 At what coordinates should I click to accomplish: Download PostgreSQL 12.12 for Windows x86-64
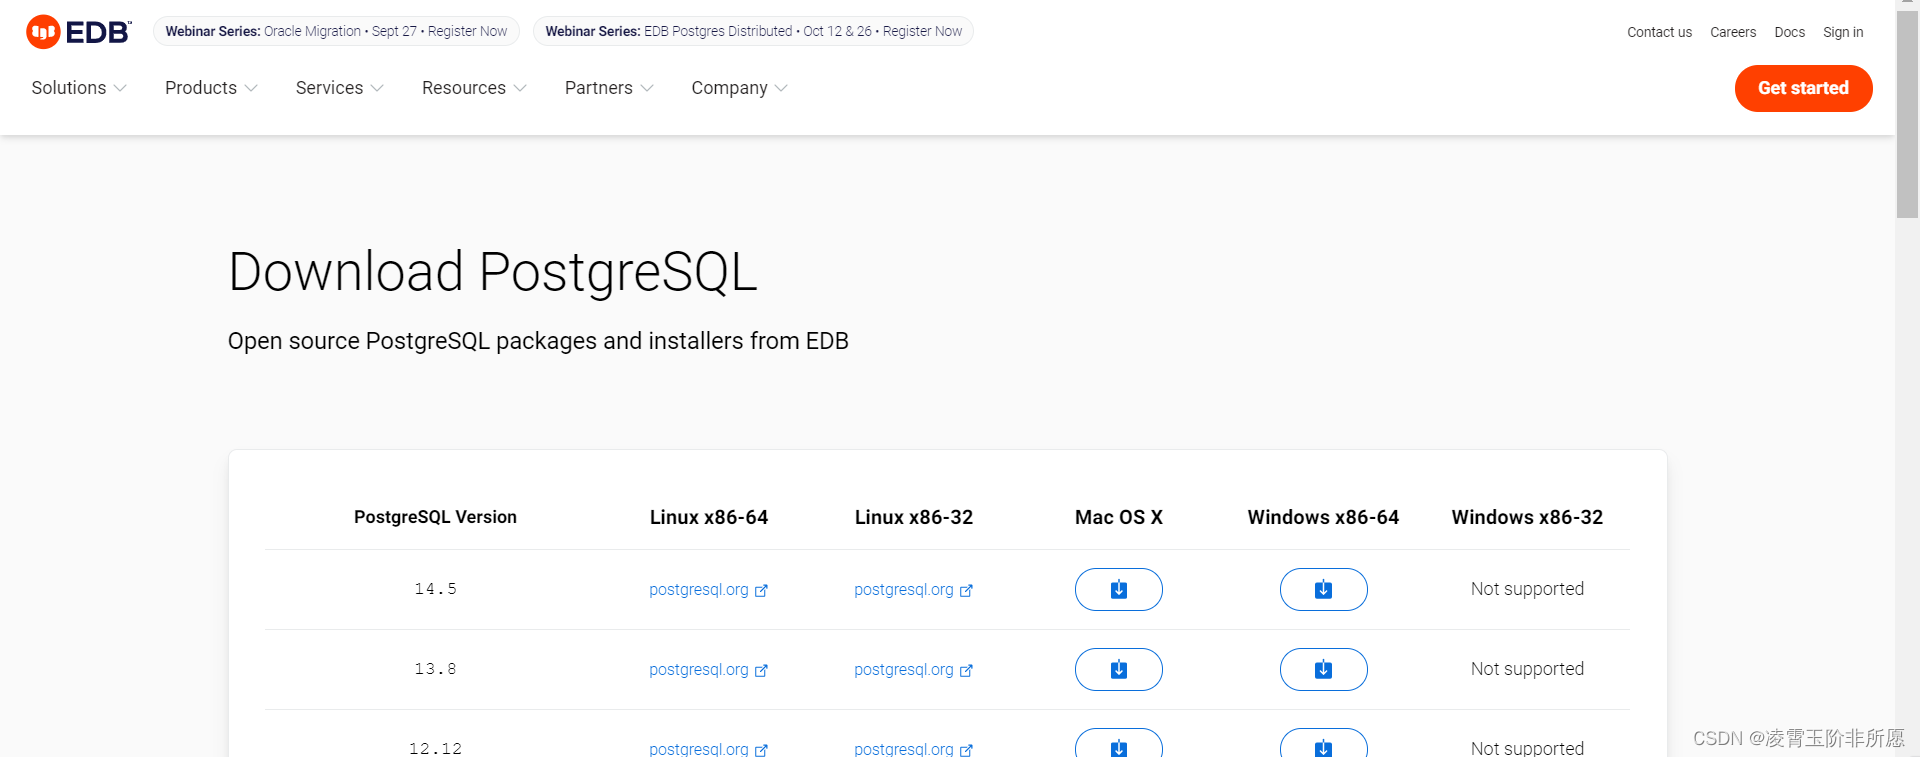point(1323,743)
